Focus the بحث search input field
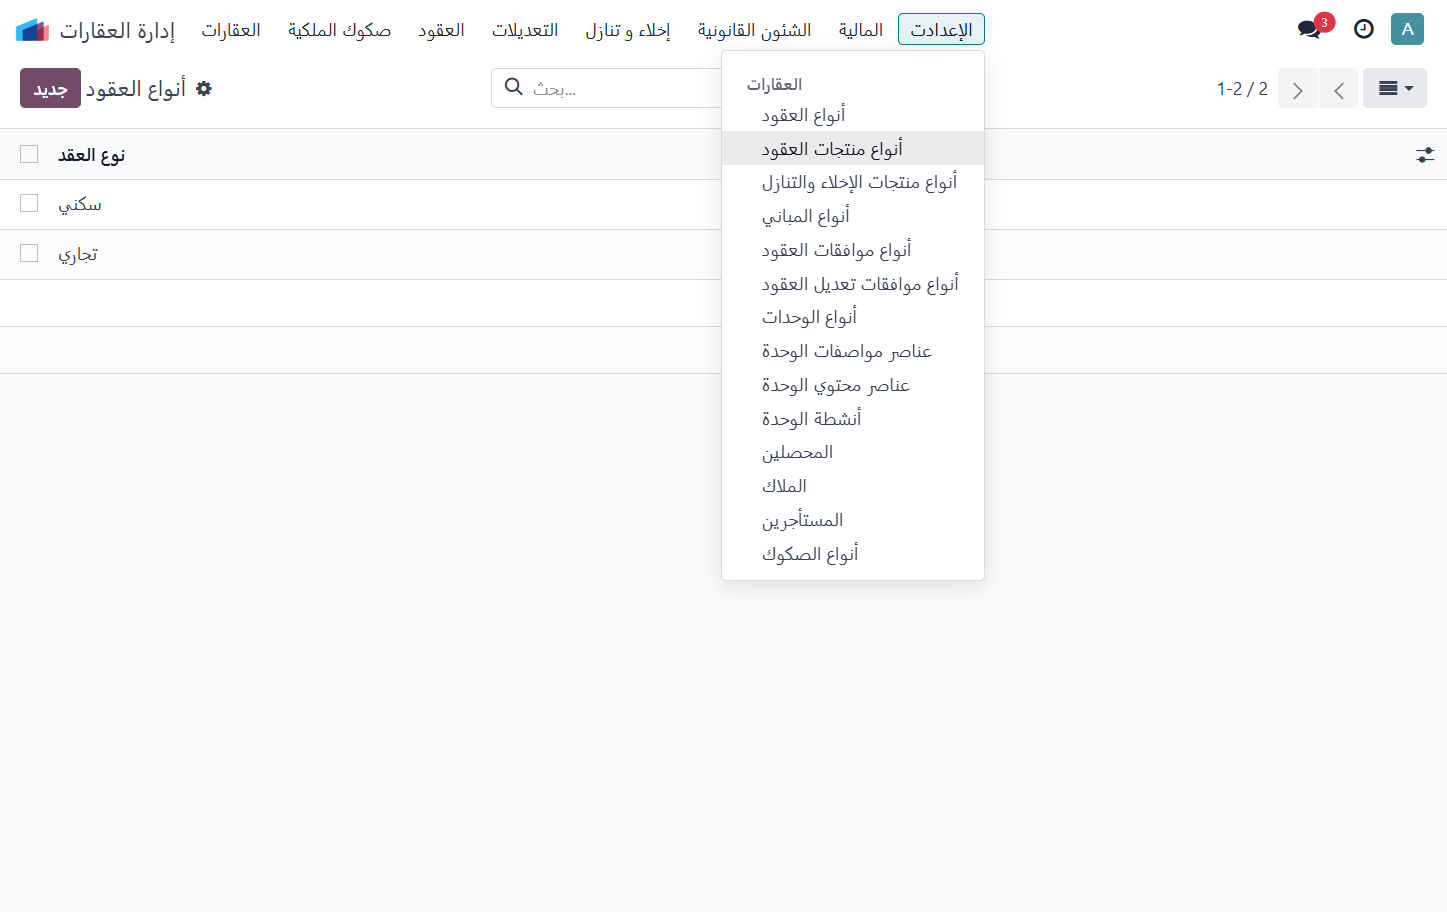Screen dimensions: 1447x912 [625, 88]
